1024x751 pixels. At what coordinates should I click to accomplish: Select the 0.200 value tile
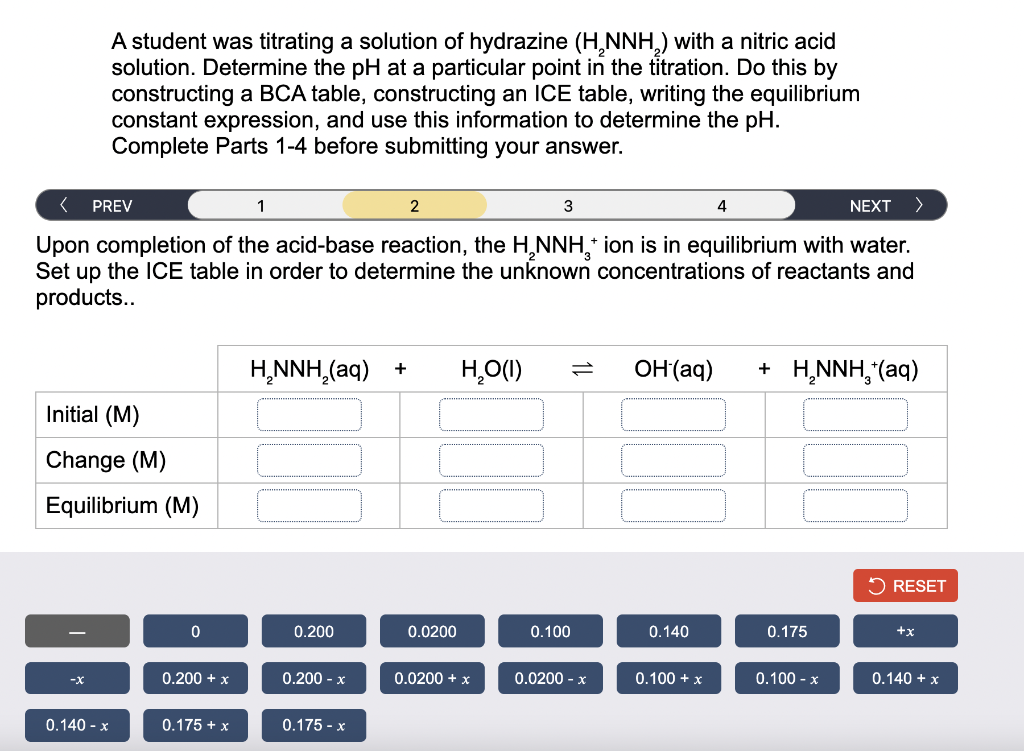[313, 631]
